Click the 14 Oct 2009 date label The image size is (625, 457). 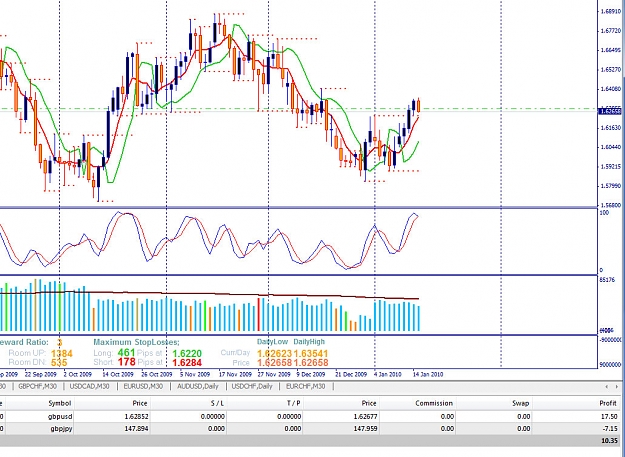pos(118,375)
